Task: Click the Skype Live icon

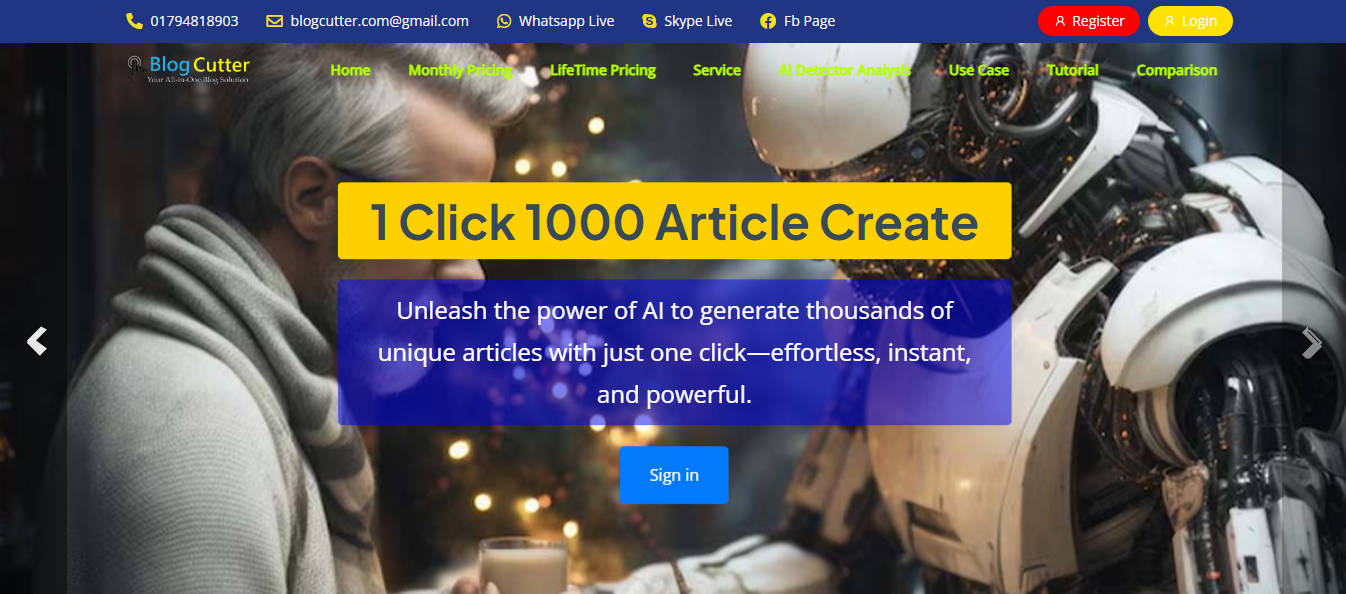Action: point(649,21)
